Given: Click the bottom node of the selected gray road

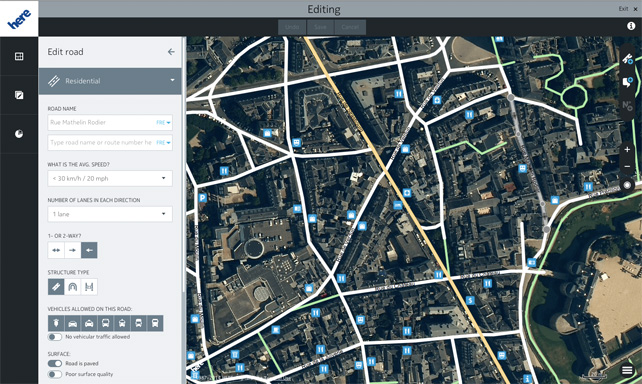Looking at the screenshot, I should pos(546,229).
